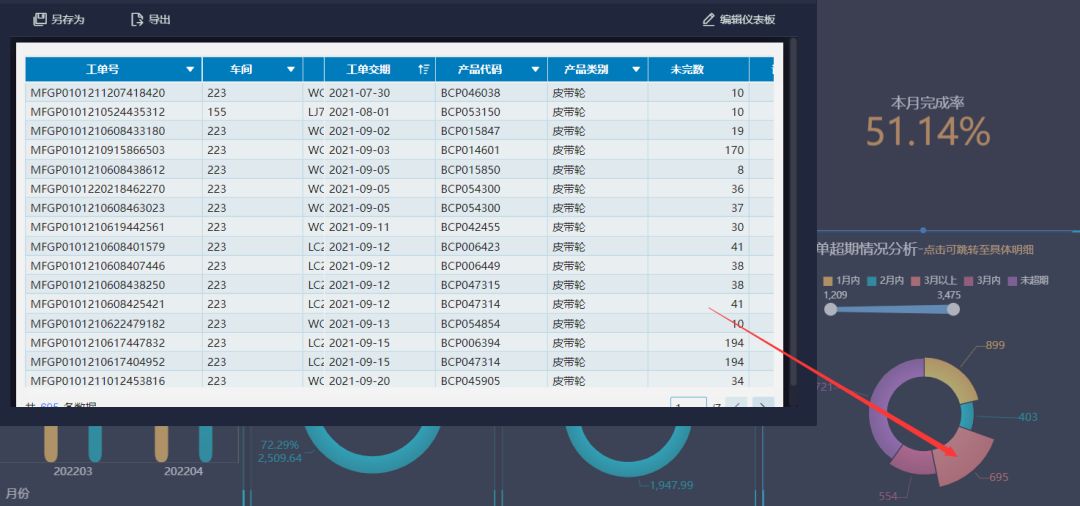
Task: Click the 202204 month axis label
Action: [183, 472]
